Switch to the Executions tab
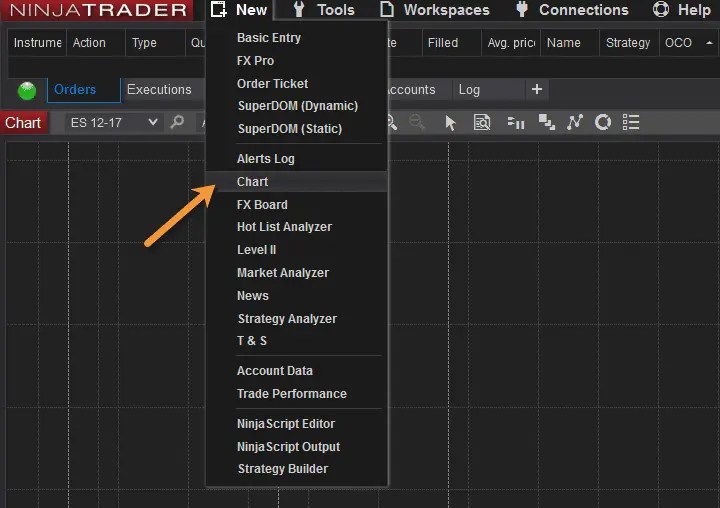Viewport: 720px width, 508px height. click(163, 90)
